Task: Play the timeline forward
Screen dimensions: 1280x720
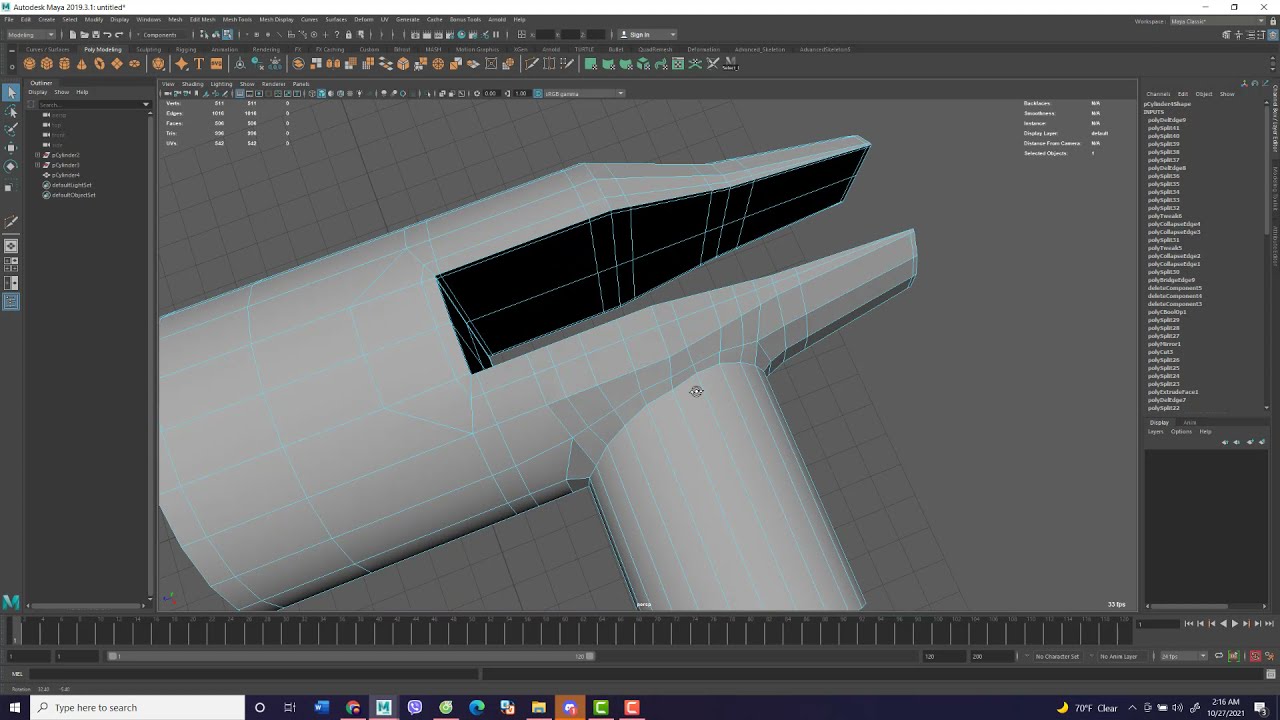Action: (1234, 624)
